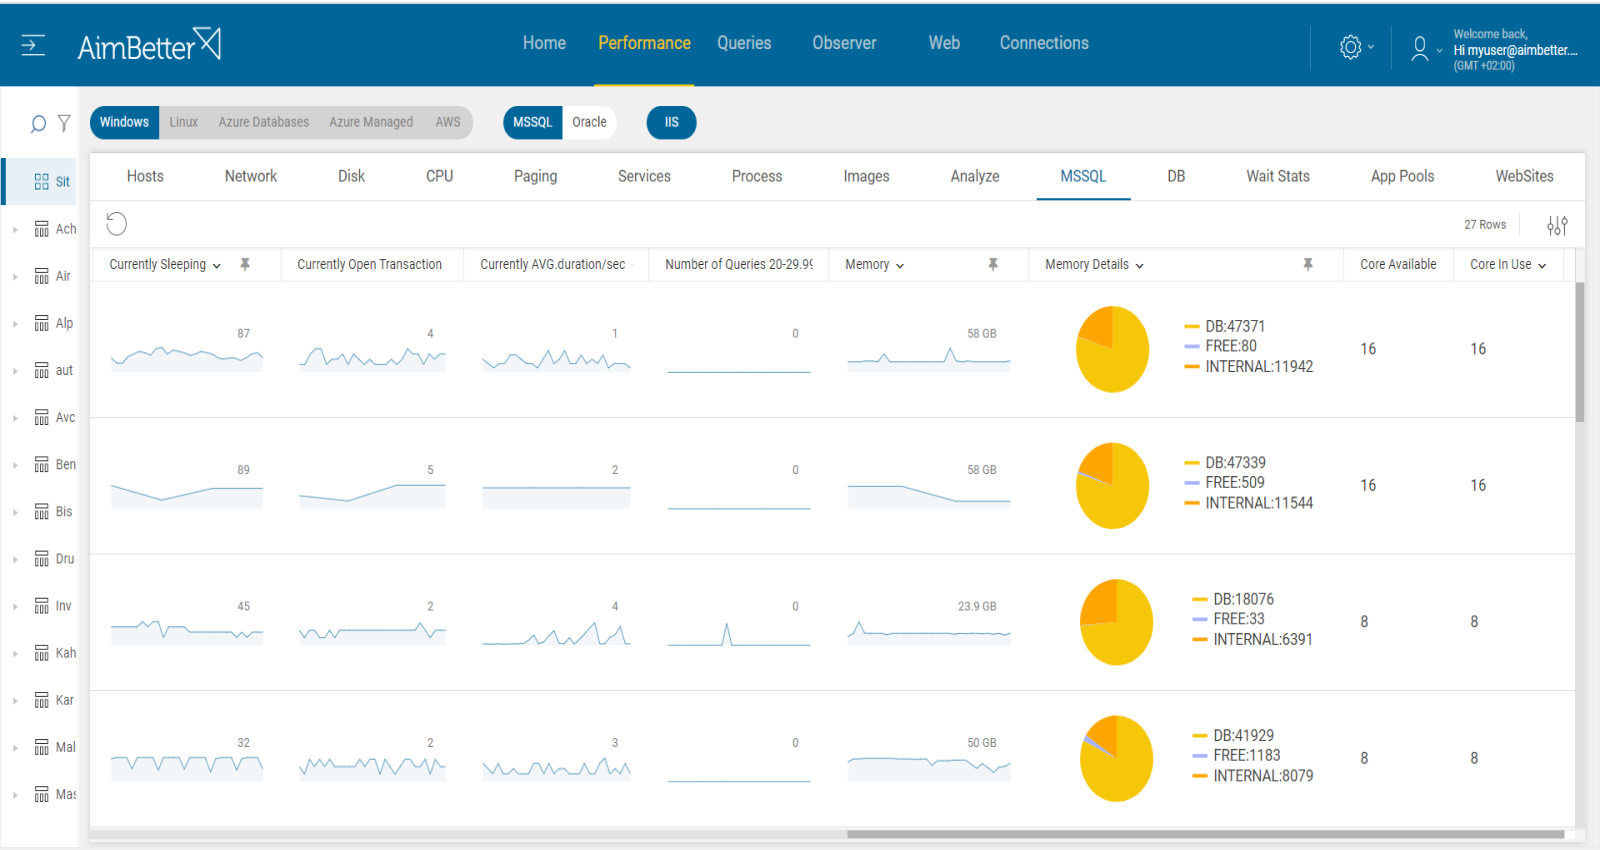Image resolution: width=1600 pixels, height=850 pixels.
Task: Open the filter funnel icon
Action: pos(64,123)
